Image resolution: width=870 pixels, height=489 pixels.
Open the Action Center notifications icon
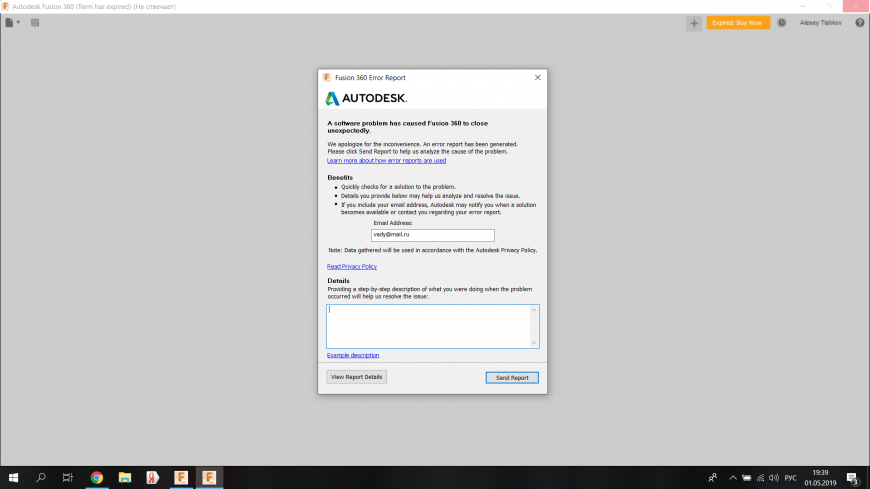pyautogui.click(x=853, y=477)
